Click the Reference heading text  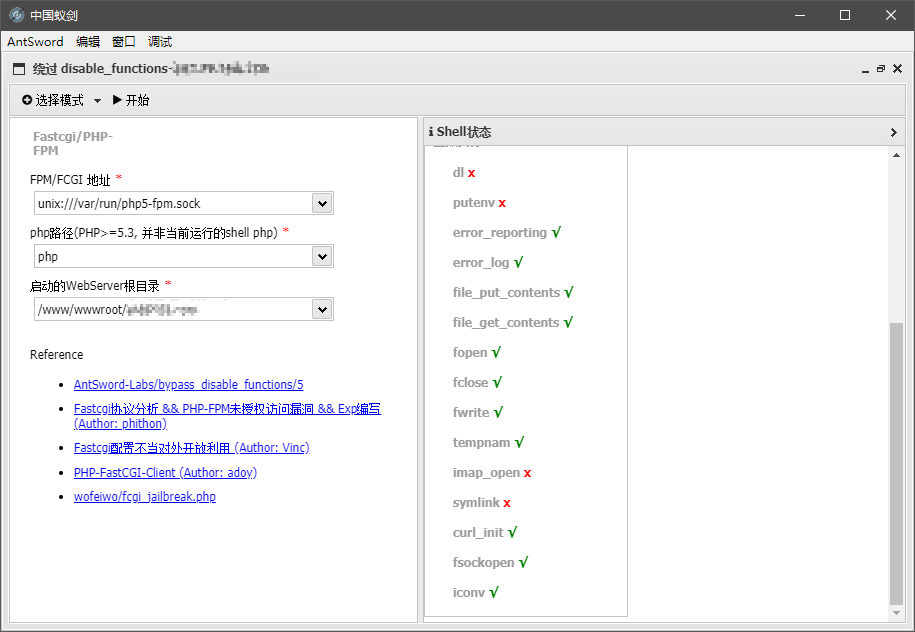coord(57,355)
